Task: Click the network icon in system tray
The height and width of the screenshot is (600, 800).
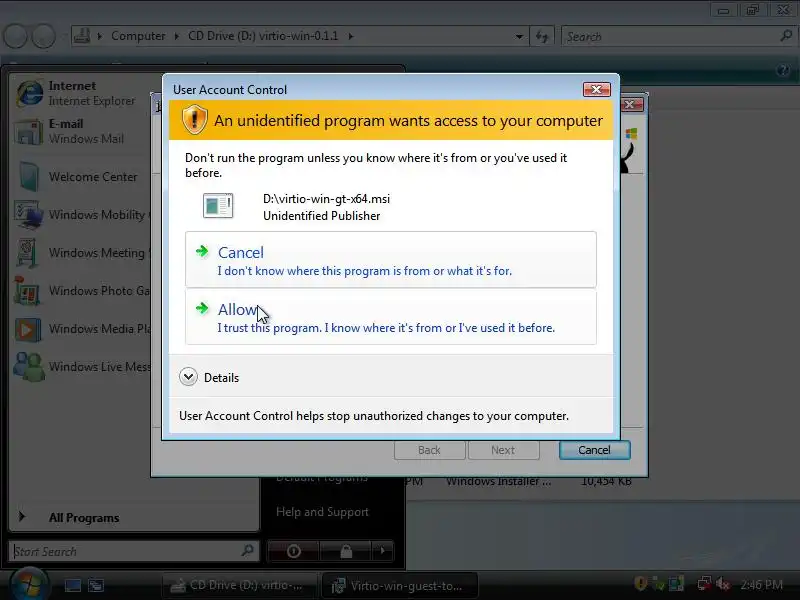Action: [705, 583]
